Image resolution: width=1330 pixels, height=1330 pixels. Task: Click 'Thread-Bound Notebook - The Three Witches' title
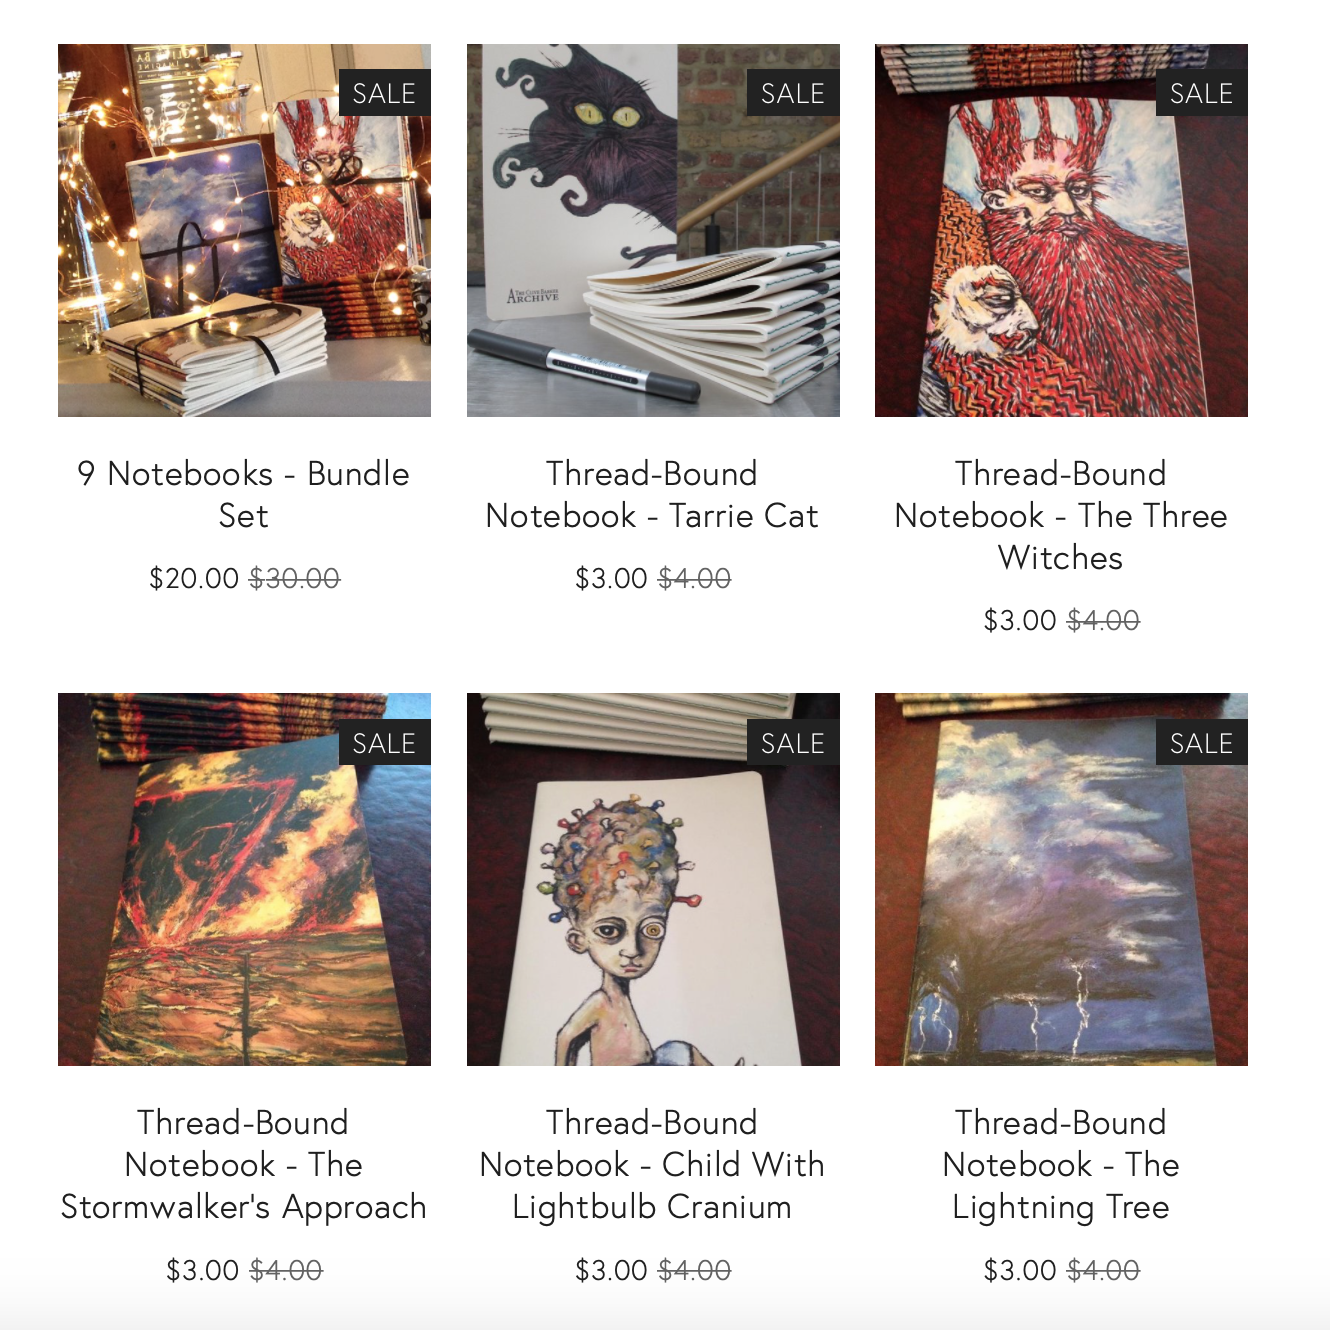1061,515
